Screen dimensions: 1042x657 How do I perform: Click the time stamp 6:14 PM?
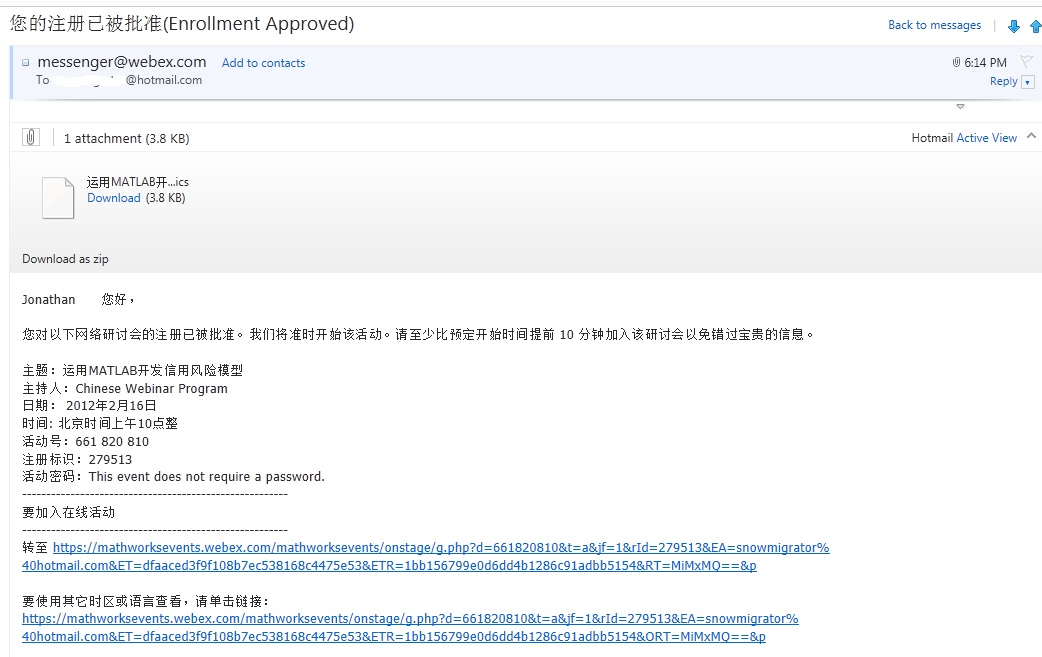(x=986, y=62)
